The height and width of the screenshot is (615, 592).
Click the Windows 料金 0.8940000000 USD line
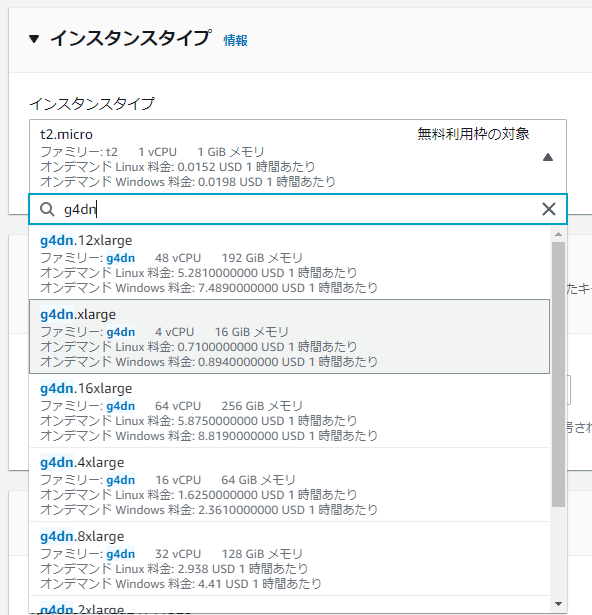point(209,362)
